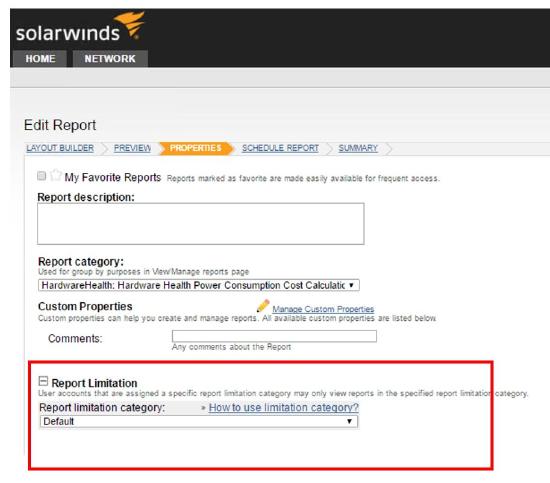Go to the LAYOUT BUILDER step
Viewport: 550px width, 483px height.
(60, 148)
